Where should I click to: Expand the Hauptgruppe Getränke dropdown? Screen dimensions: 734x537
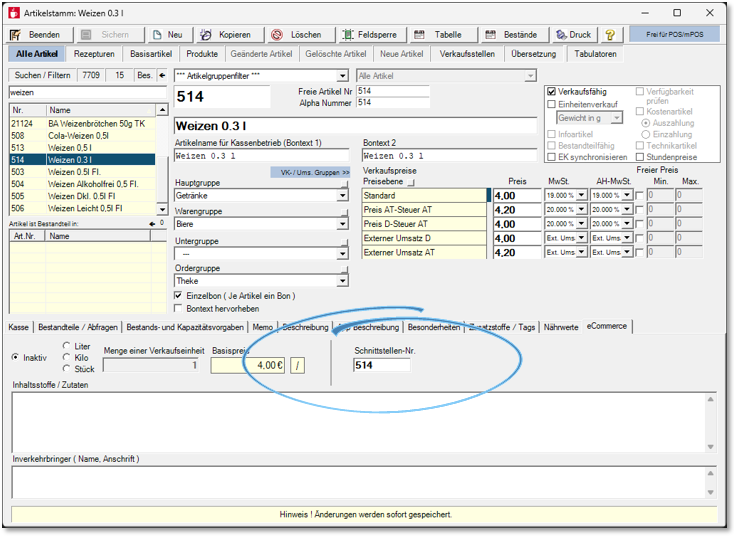[x=343, y=196]
